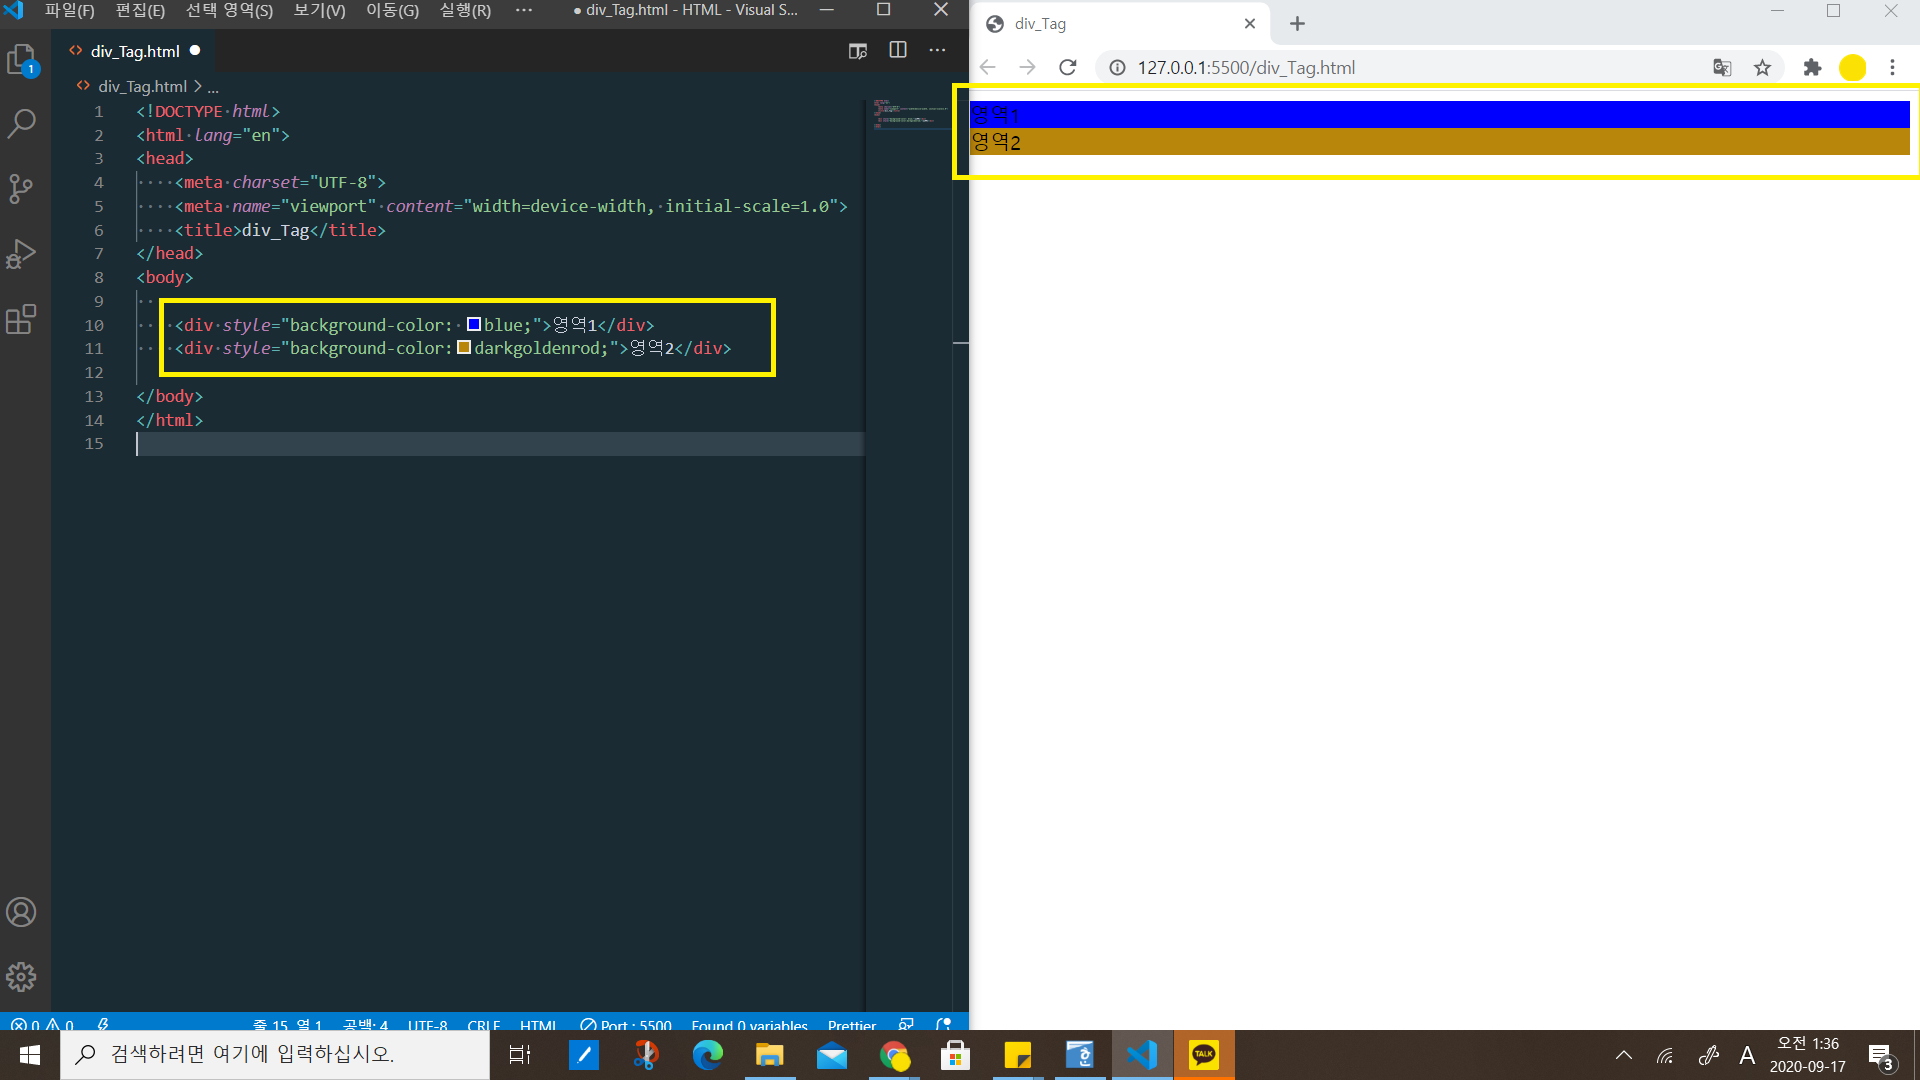1920x1080 pixels.
Task: Click the split editor right icon
Action: (x=897, y=50)
